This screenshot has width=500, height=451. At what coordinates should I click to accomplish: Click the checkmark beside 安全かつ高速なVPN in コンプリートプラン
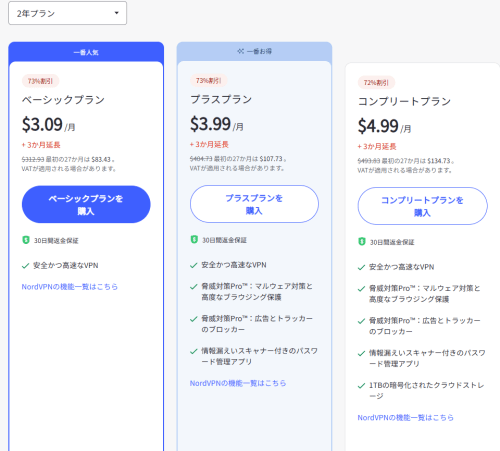click(361, 267)
